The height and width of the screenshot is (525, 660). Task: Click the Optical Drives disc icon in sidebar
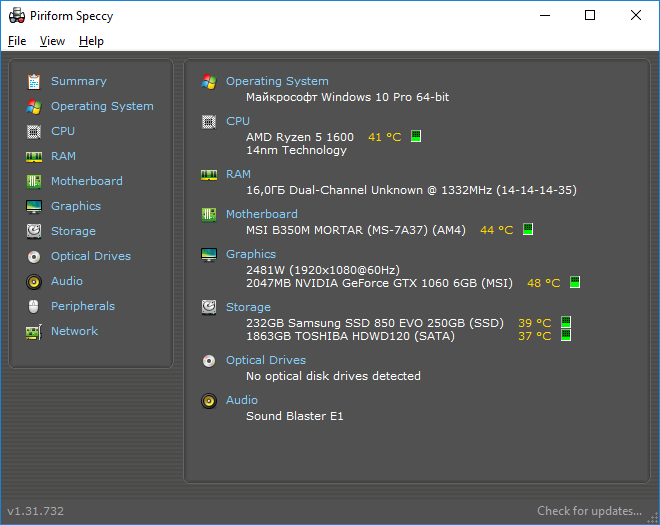pyautogui.click(x=34, y=256)
